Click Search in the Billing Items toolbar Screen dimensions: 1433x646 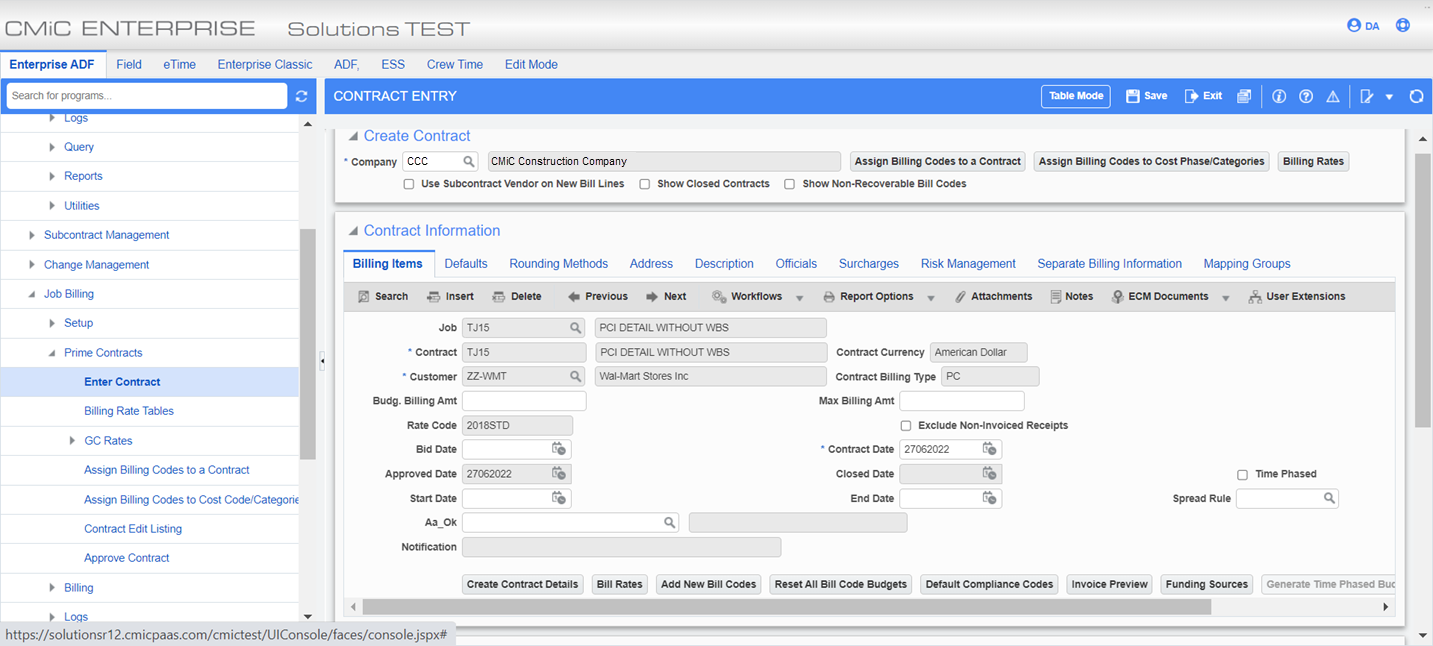click(x=383, y=296)
